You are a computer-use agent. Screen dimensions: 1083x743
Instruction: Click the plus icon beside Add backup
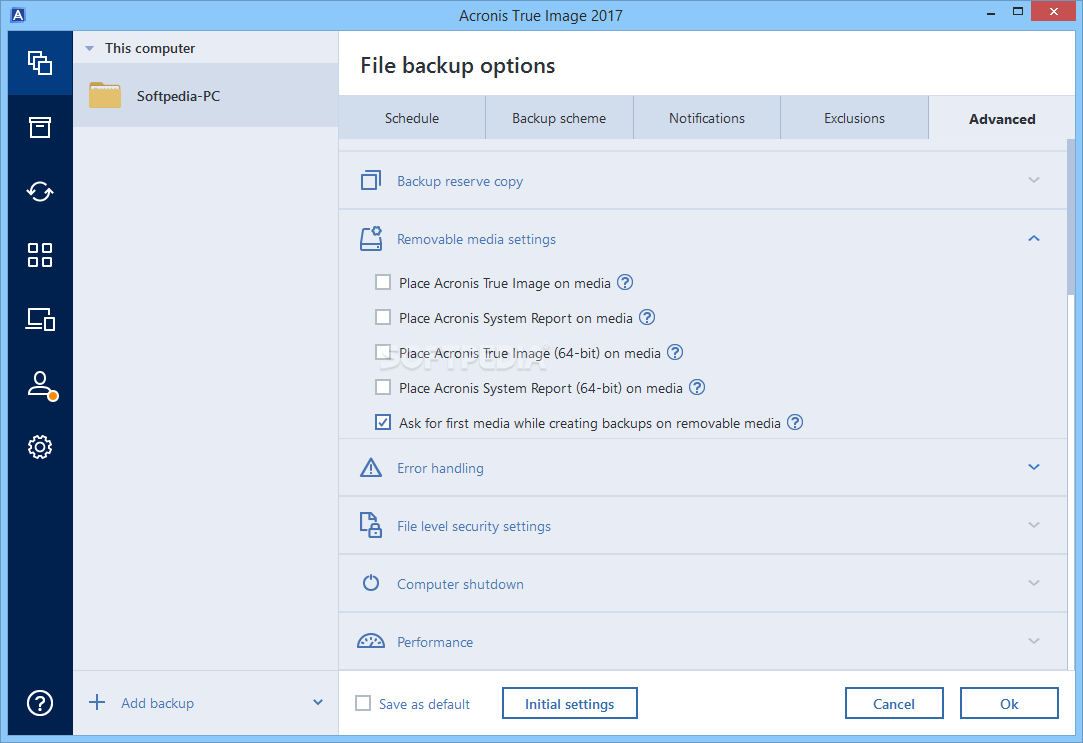click(97, 702)
